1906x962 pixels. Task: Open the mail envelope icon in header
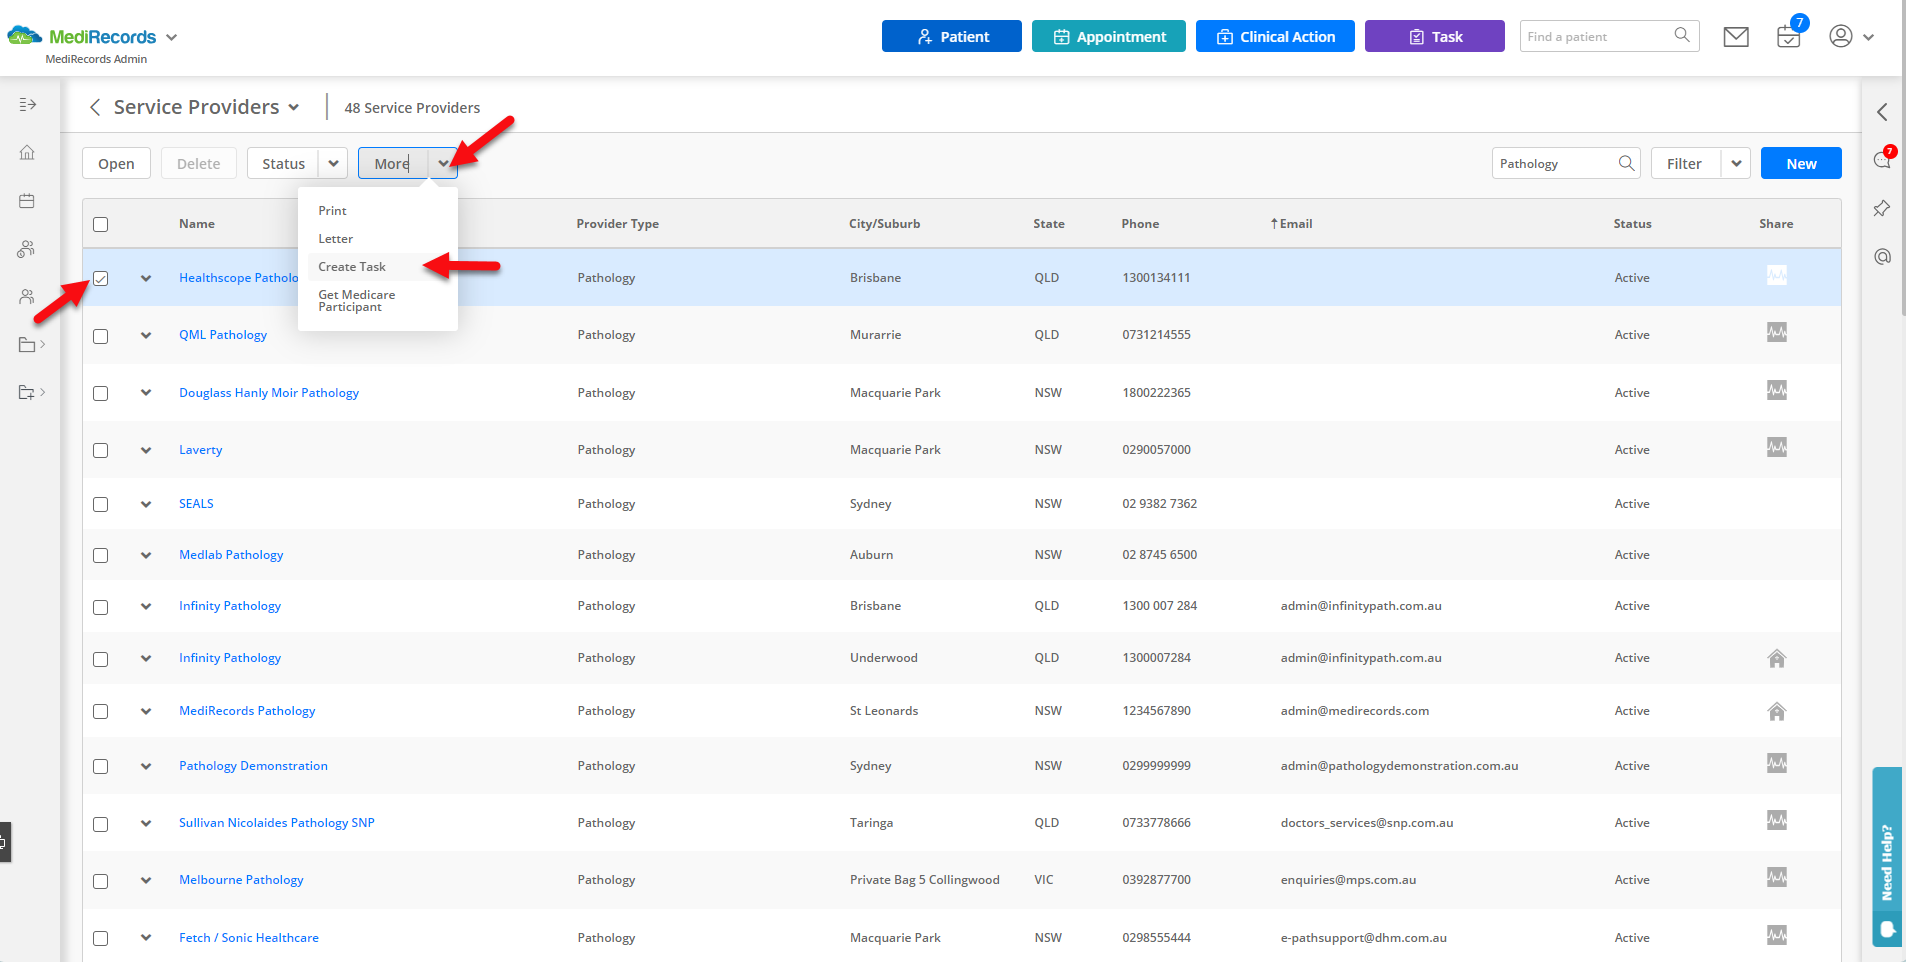coord(1736,37)
